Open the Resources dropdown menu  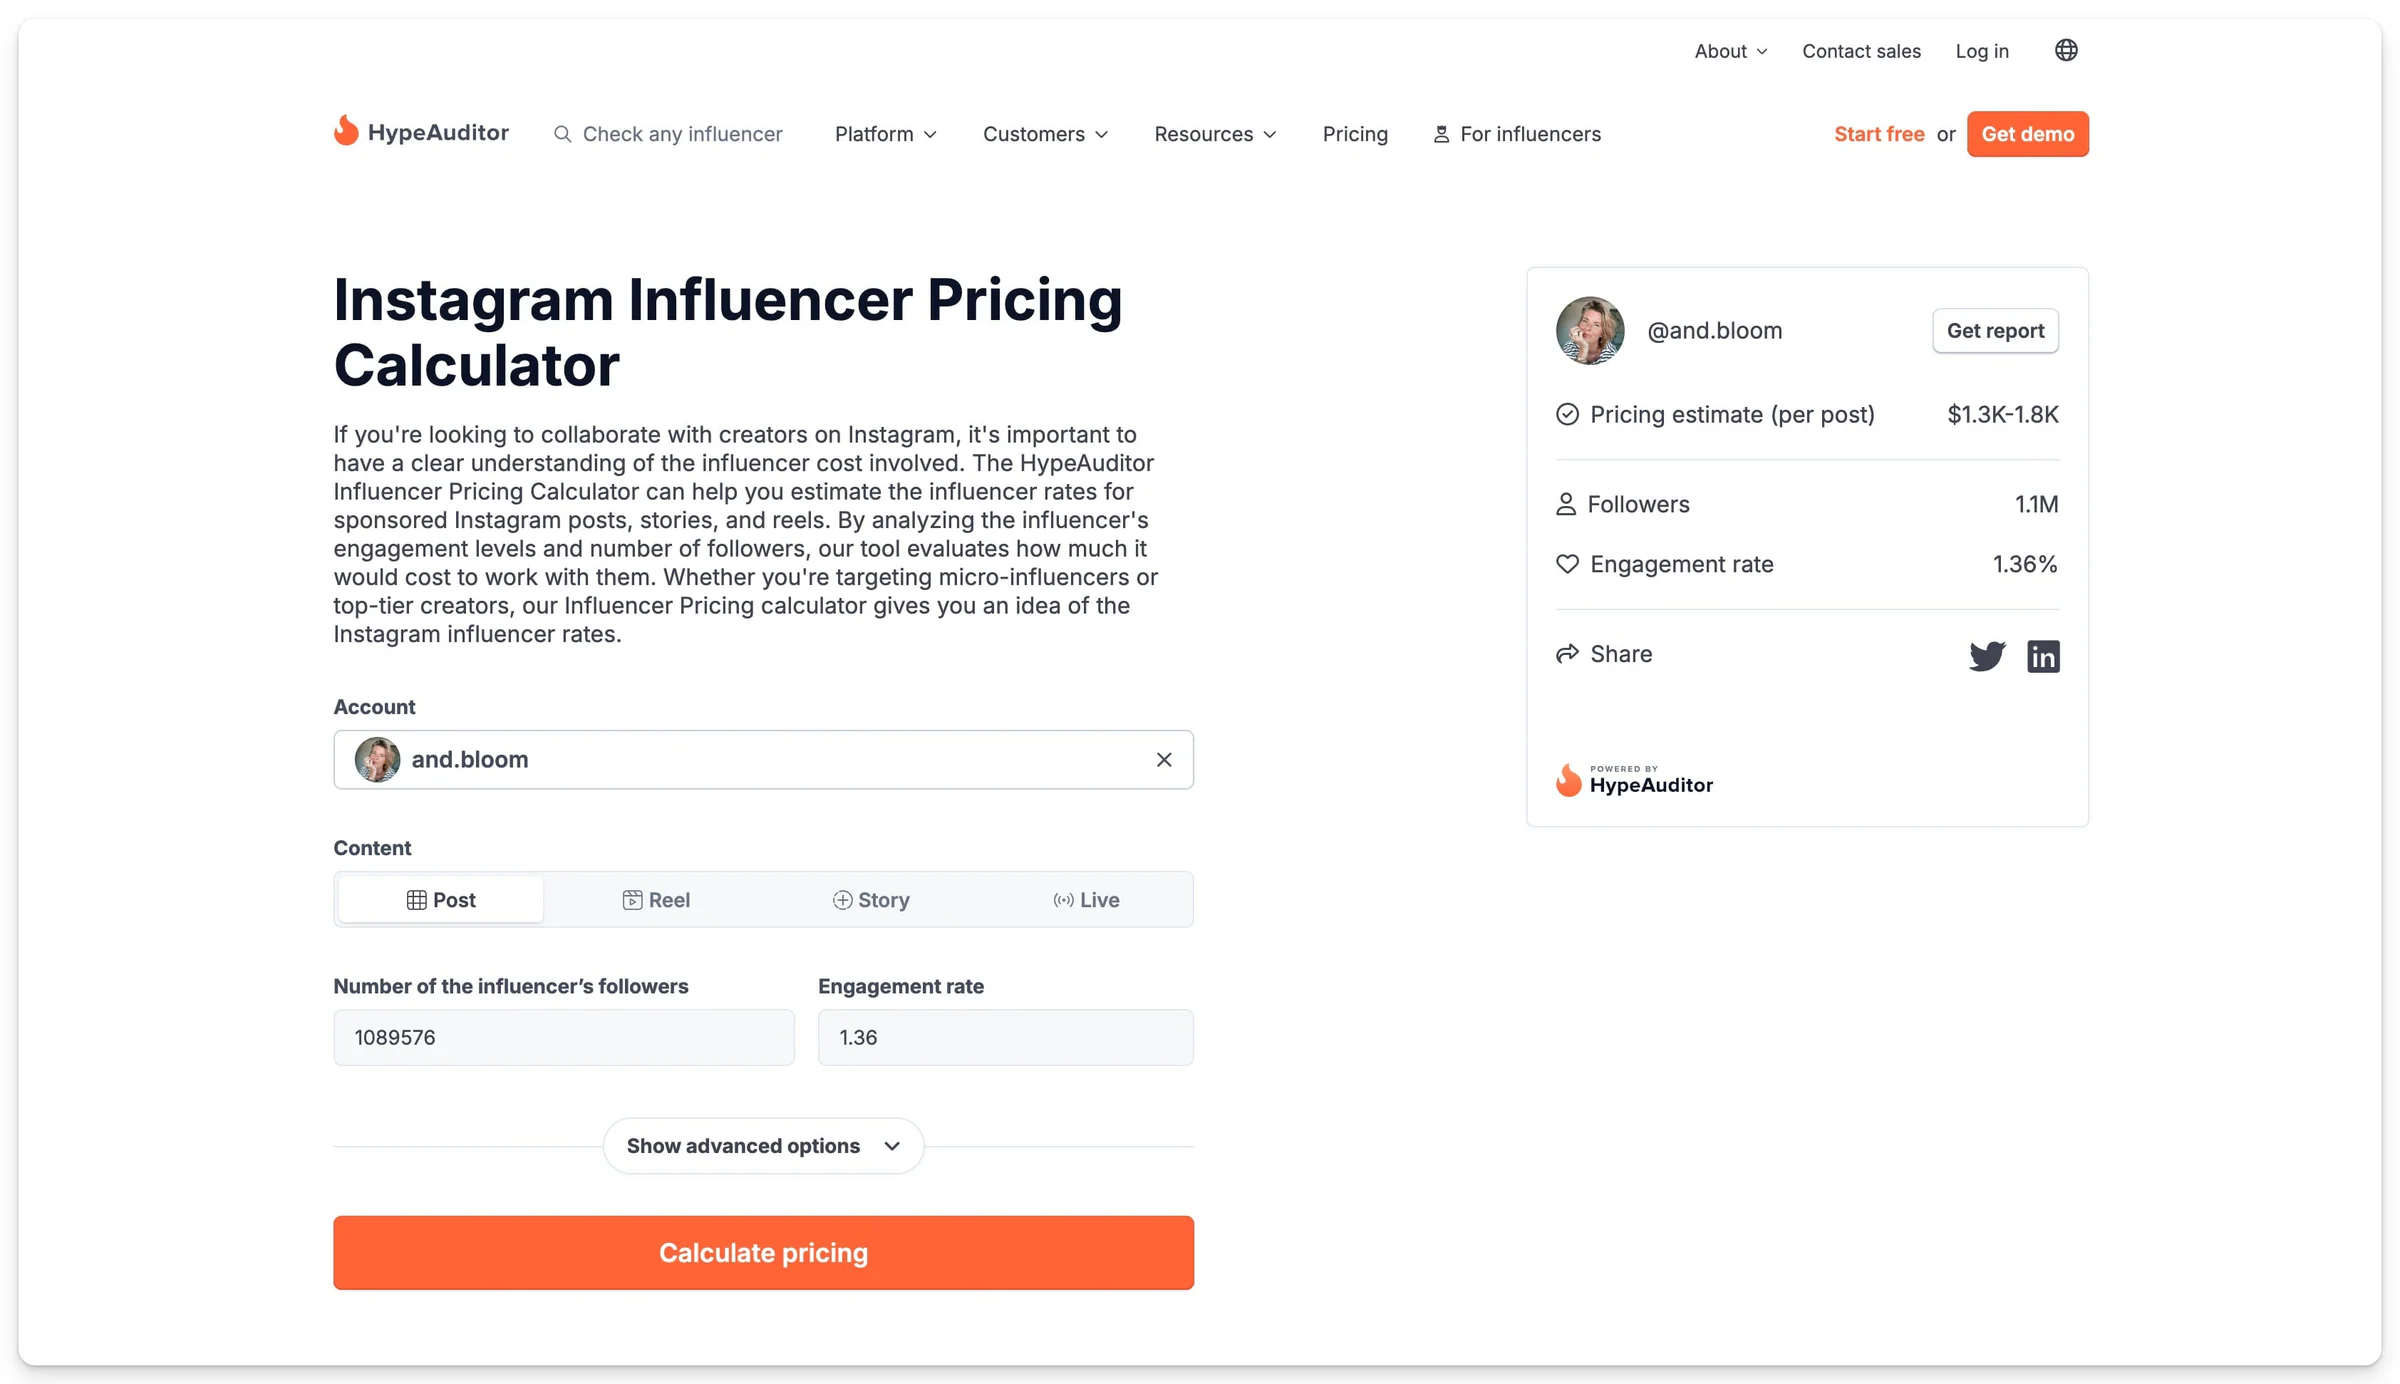coord(1215,134)
